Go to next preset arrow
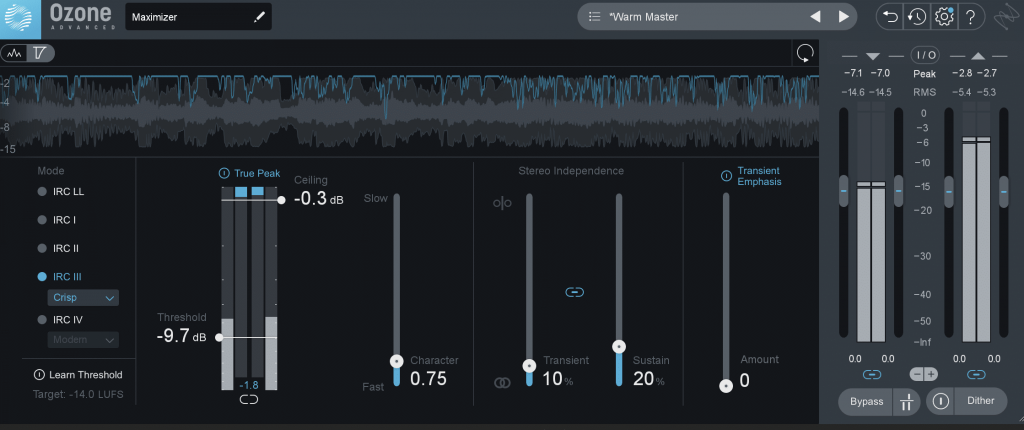 click(843, 17)
